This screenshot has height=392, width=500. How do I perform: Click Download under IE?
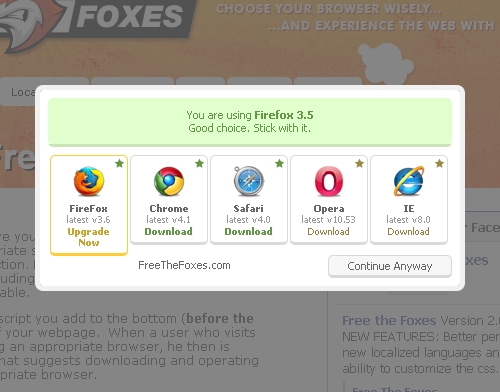[409, 231]
